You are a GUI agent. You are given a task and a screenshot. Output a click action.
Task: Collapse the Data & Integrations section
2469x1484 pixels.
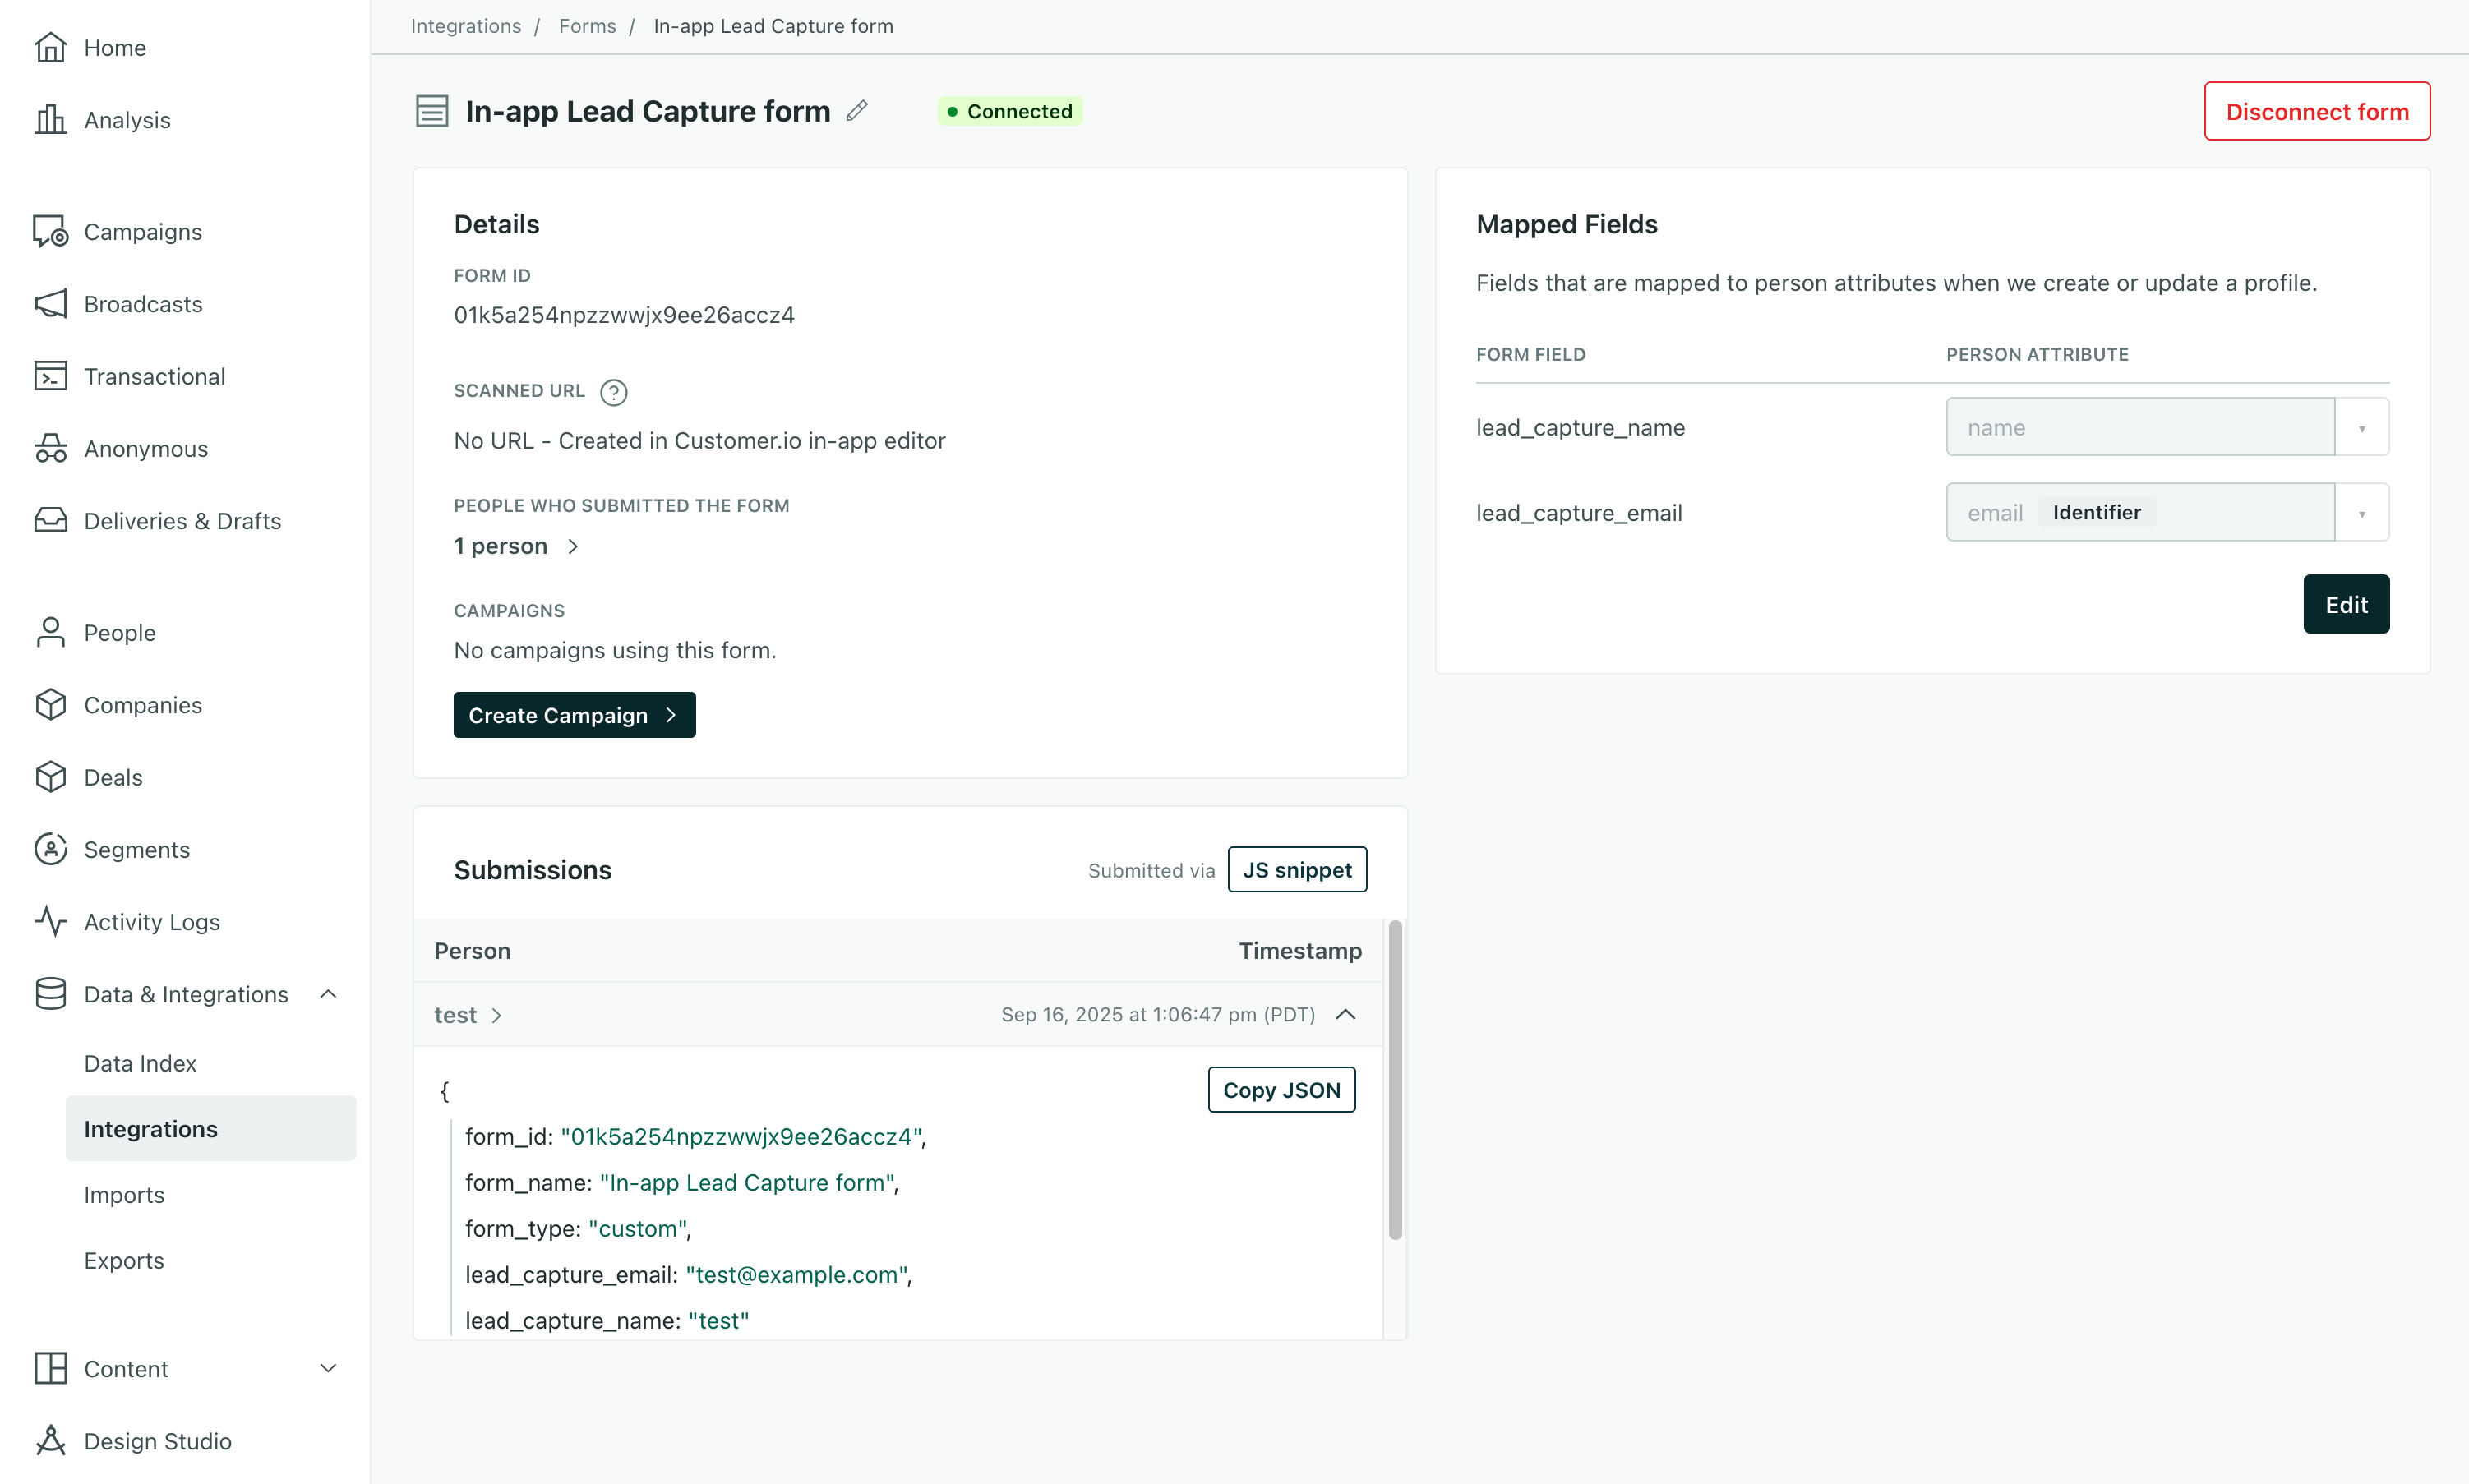click(x=328, y=994)
